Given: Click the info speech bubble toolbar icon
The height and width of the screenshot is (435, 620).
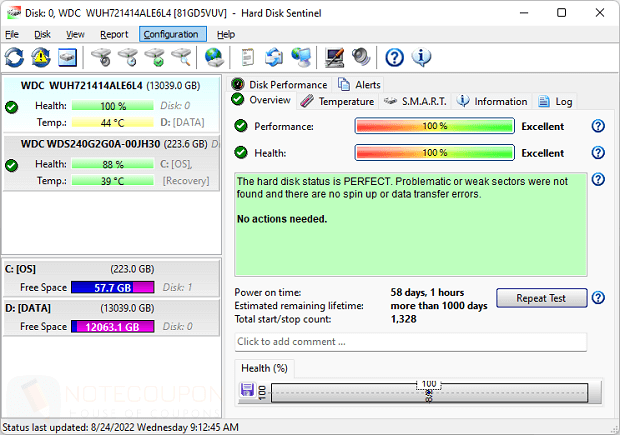Looking at the screenshot, I should (421, 57).
